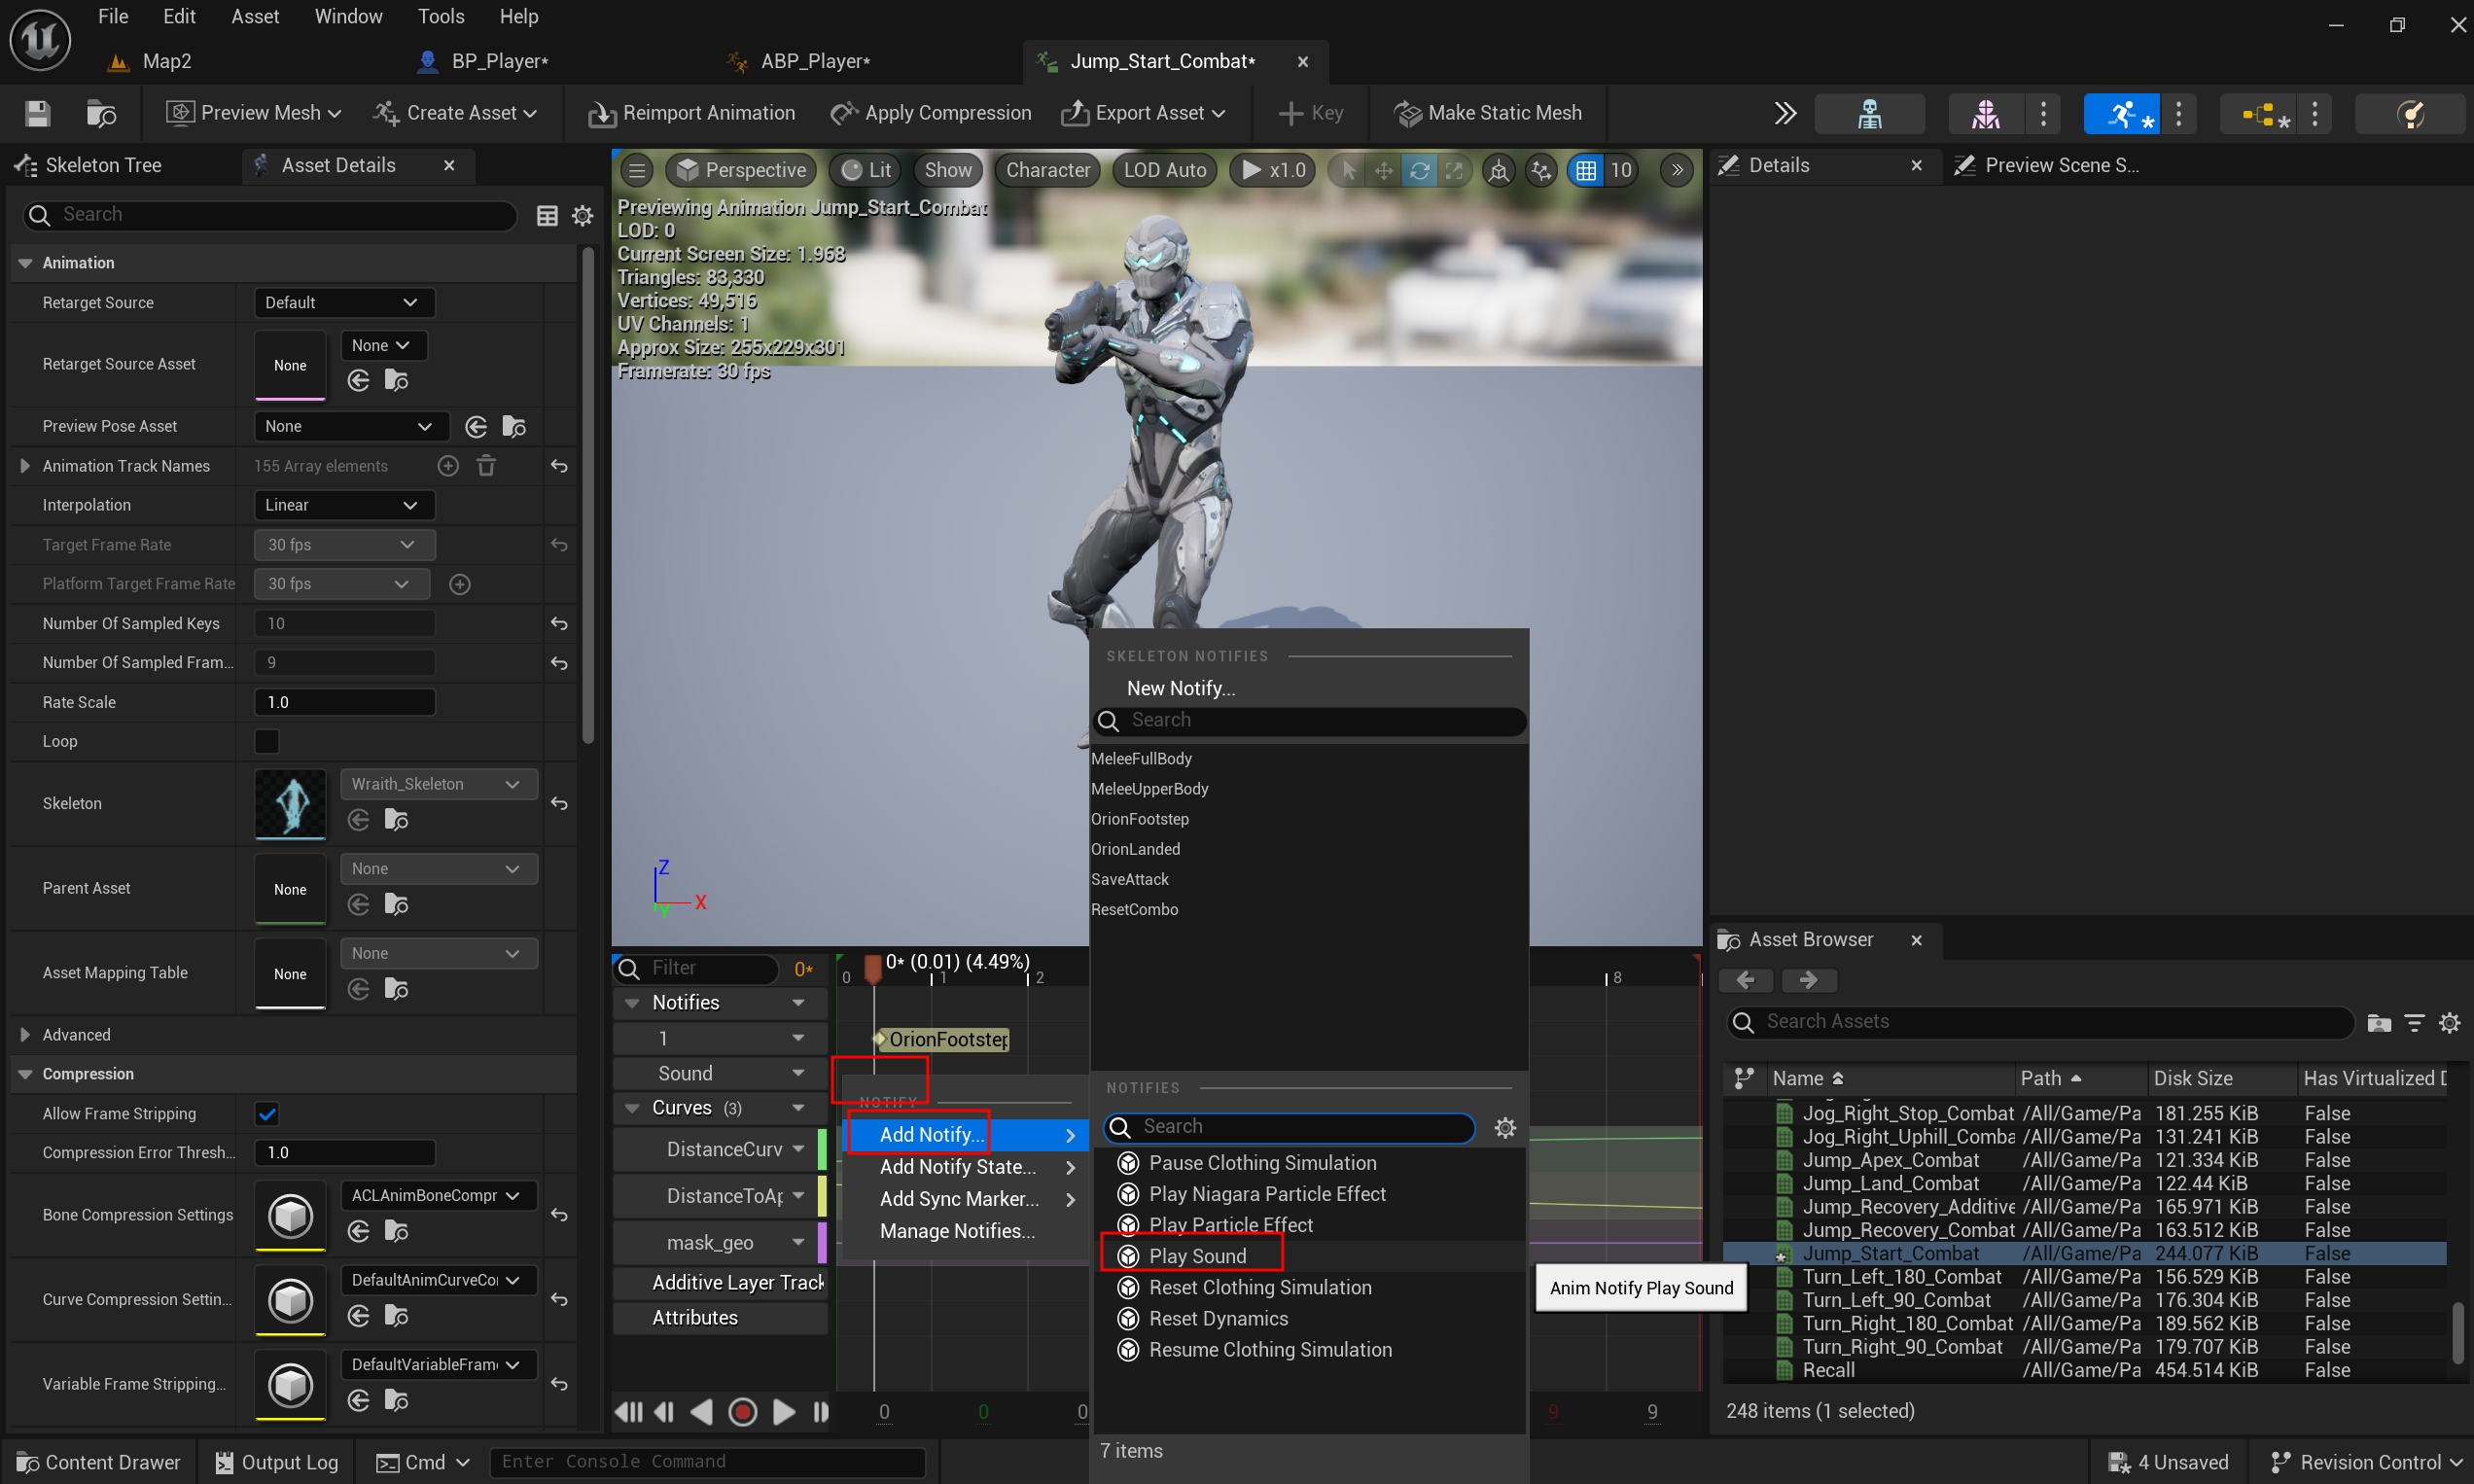This screenshot has width=2474, height=1484.
Task: Open the Window menu
Action: 348,16
